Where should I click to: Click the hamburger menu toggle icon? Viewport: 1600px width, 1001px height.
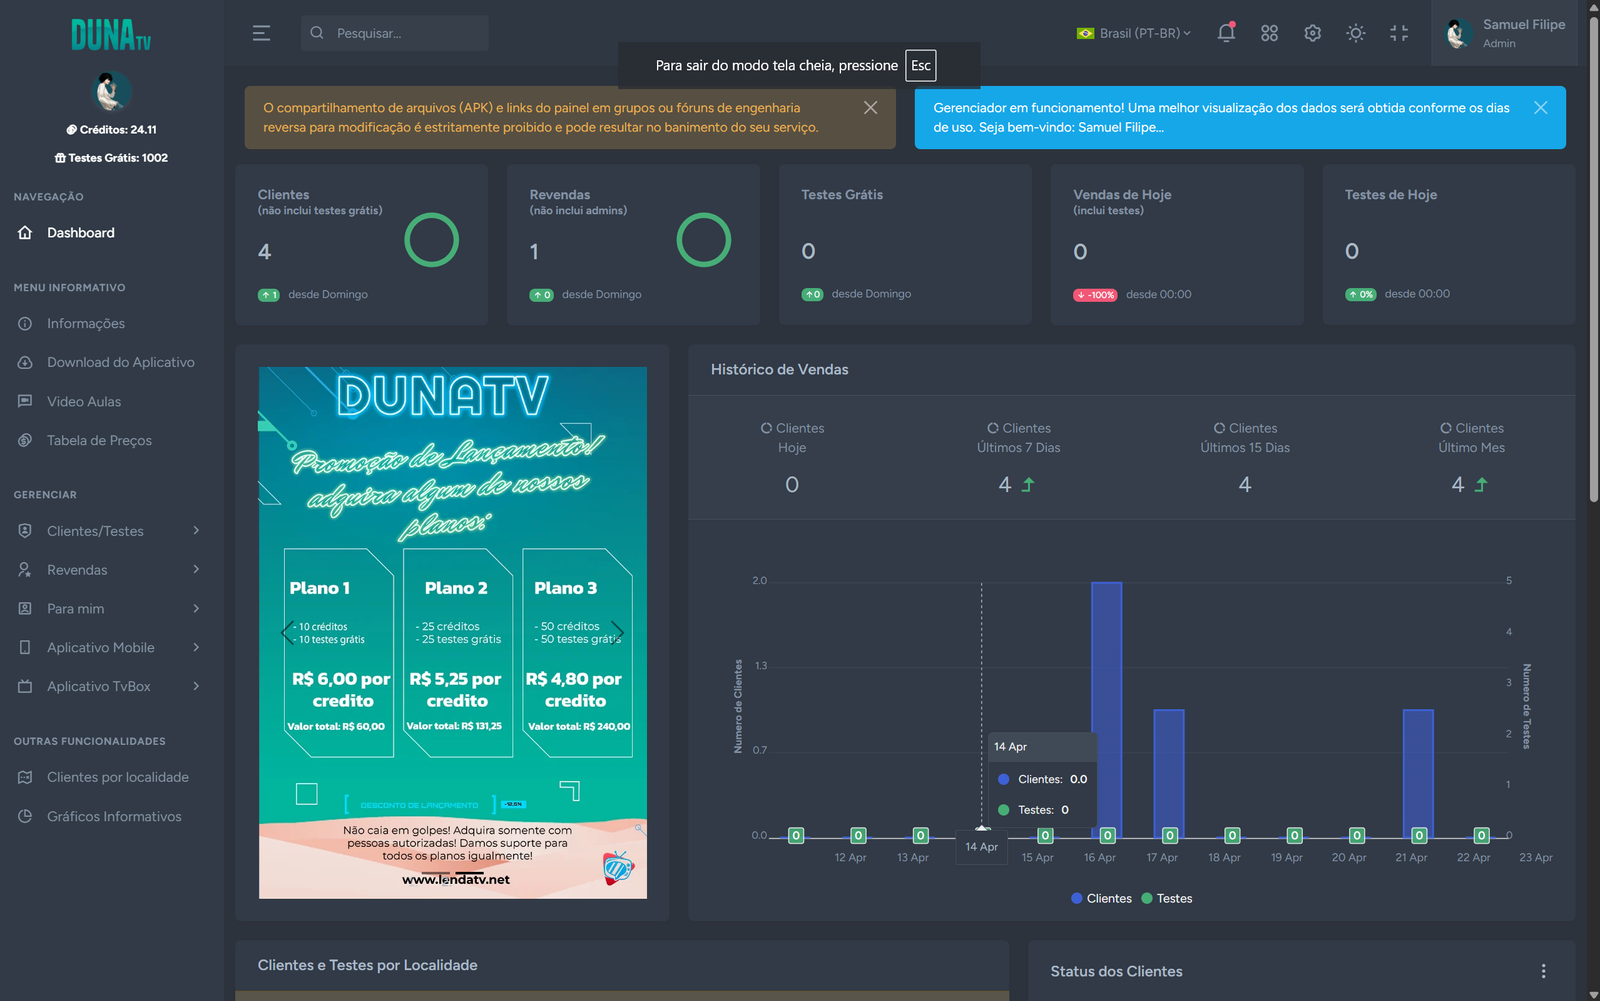click(x=261, y=33)
